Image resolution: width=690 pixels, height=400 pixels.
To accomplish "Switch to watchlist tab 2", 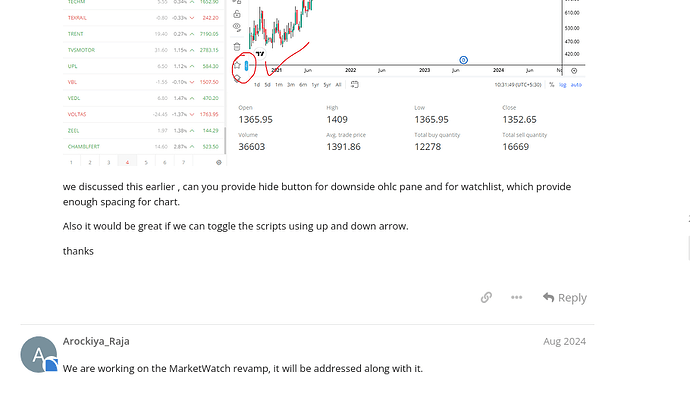I will [89, 161].
